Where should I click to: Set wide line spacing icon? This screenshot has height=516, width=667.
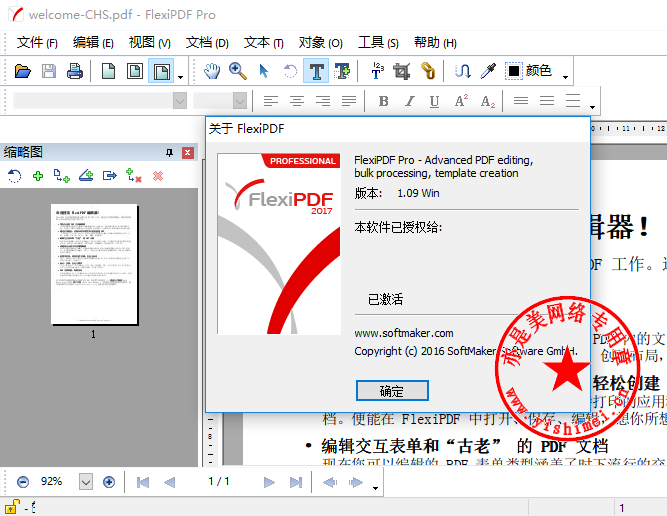pos(573,101)
